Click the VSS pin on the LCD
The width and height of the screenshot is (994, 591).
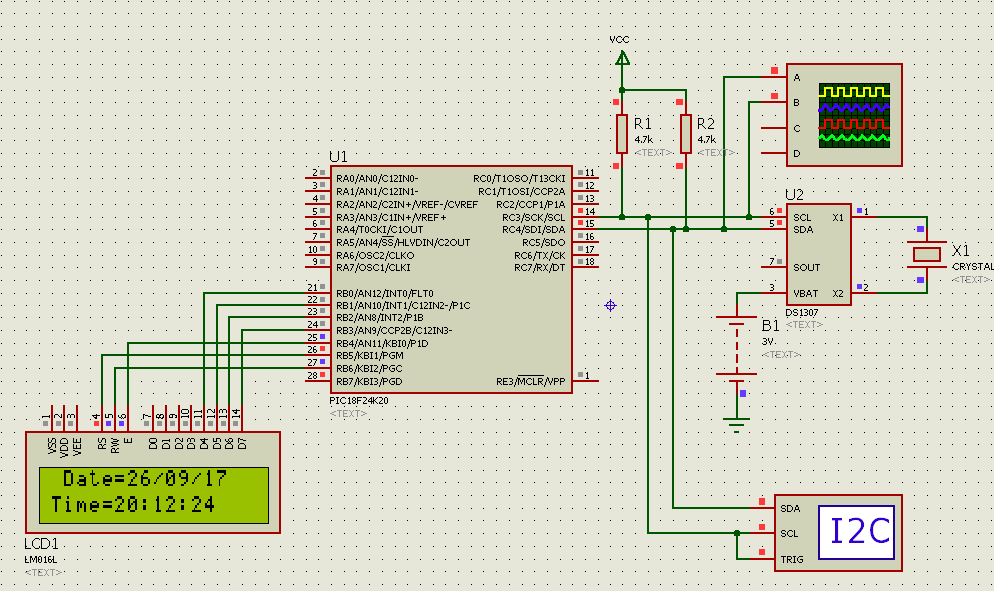52,446
